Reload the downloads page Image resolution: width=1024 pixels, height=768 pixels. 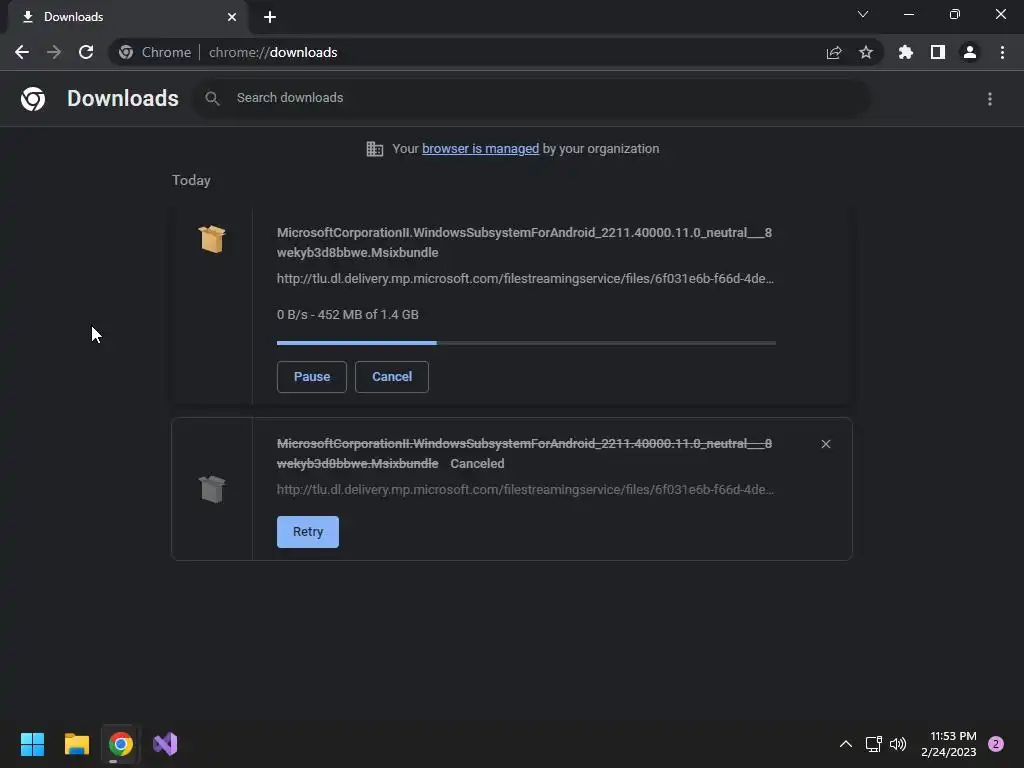[86, 52]
